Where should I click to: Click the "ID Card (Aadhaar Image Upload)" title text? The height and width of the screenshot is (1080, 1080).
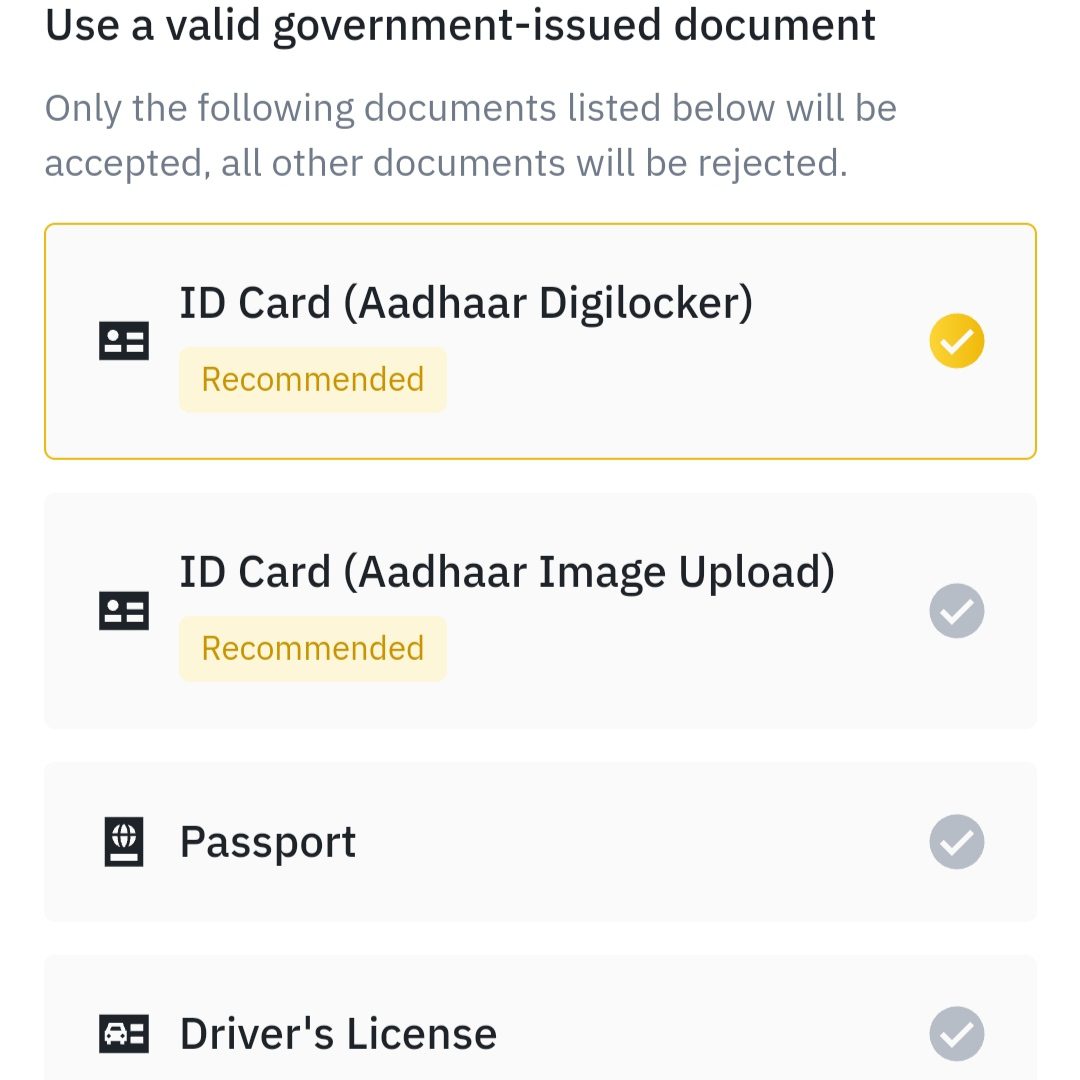click(507, 573)
